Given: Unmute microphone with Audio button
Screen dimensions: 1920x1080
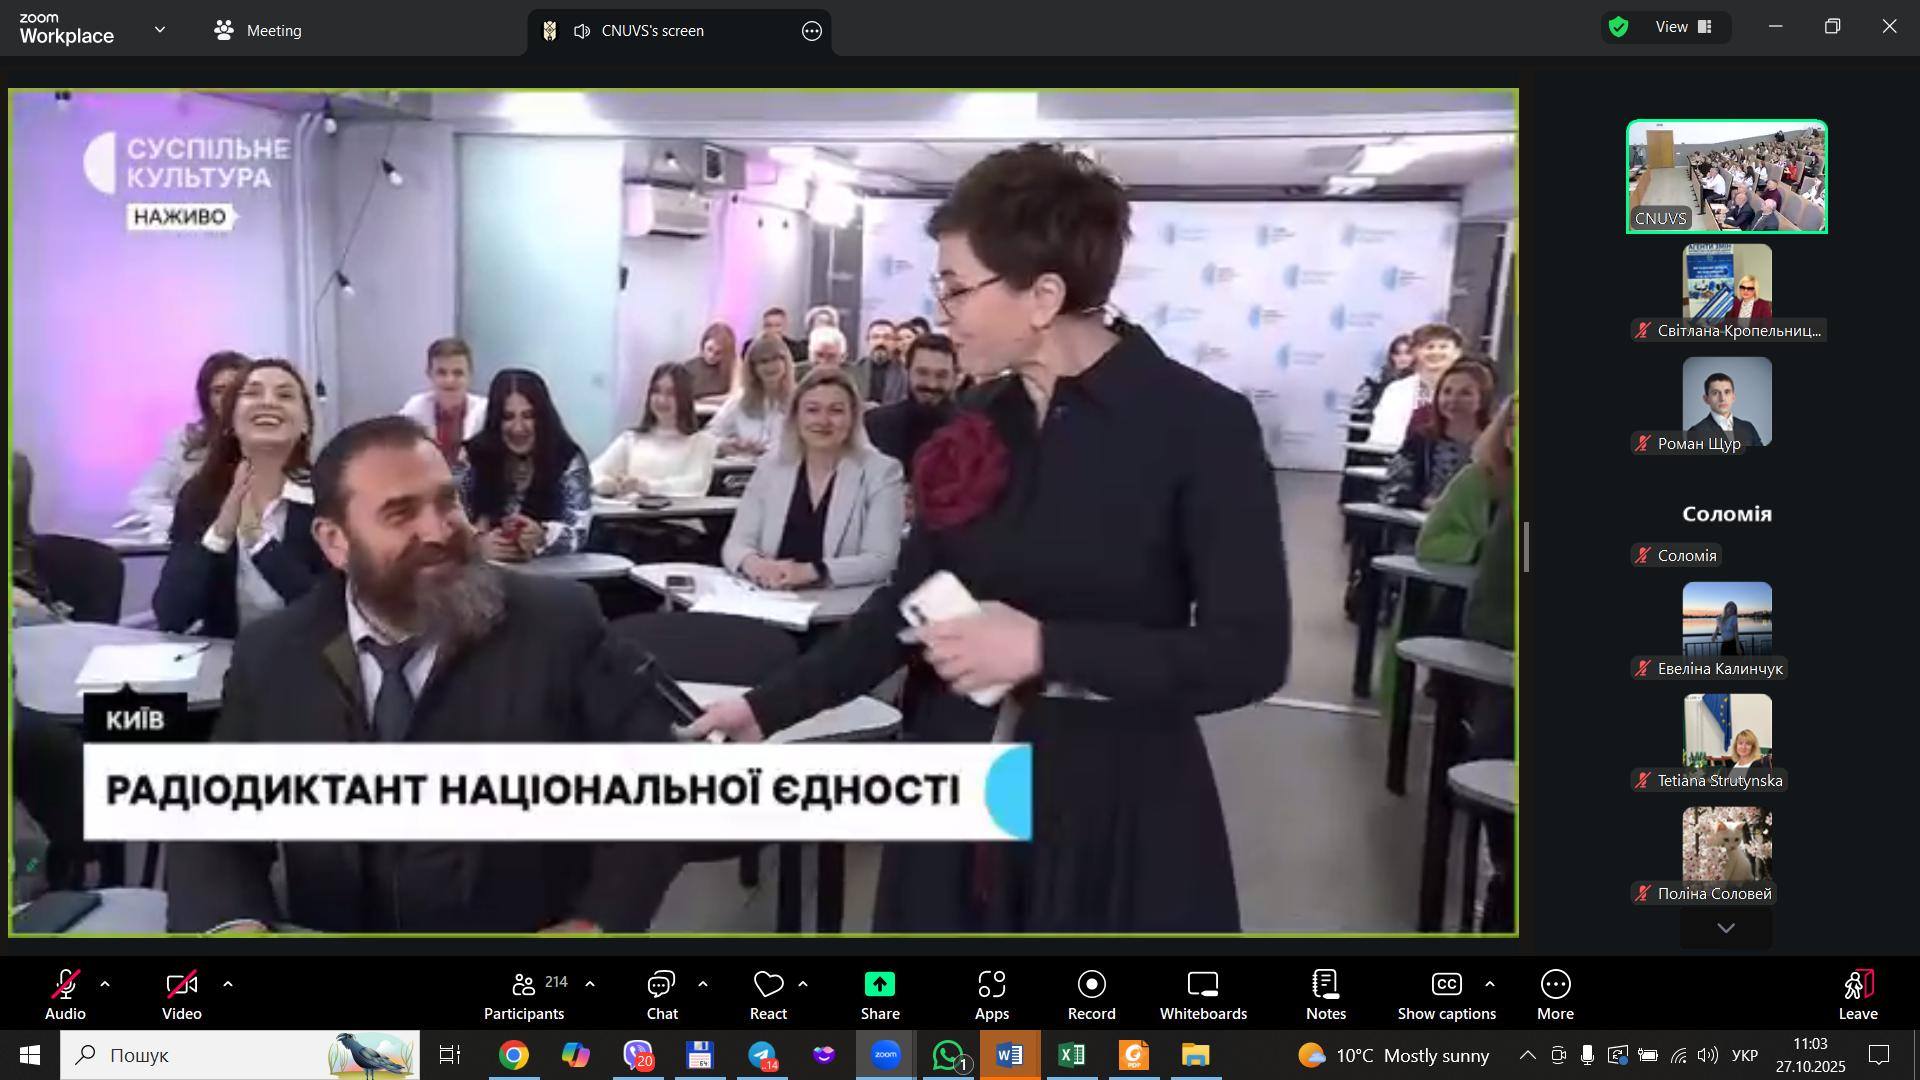Looking at the screenshot, I should 65,995.
